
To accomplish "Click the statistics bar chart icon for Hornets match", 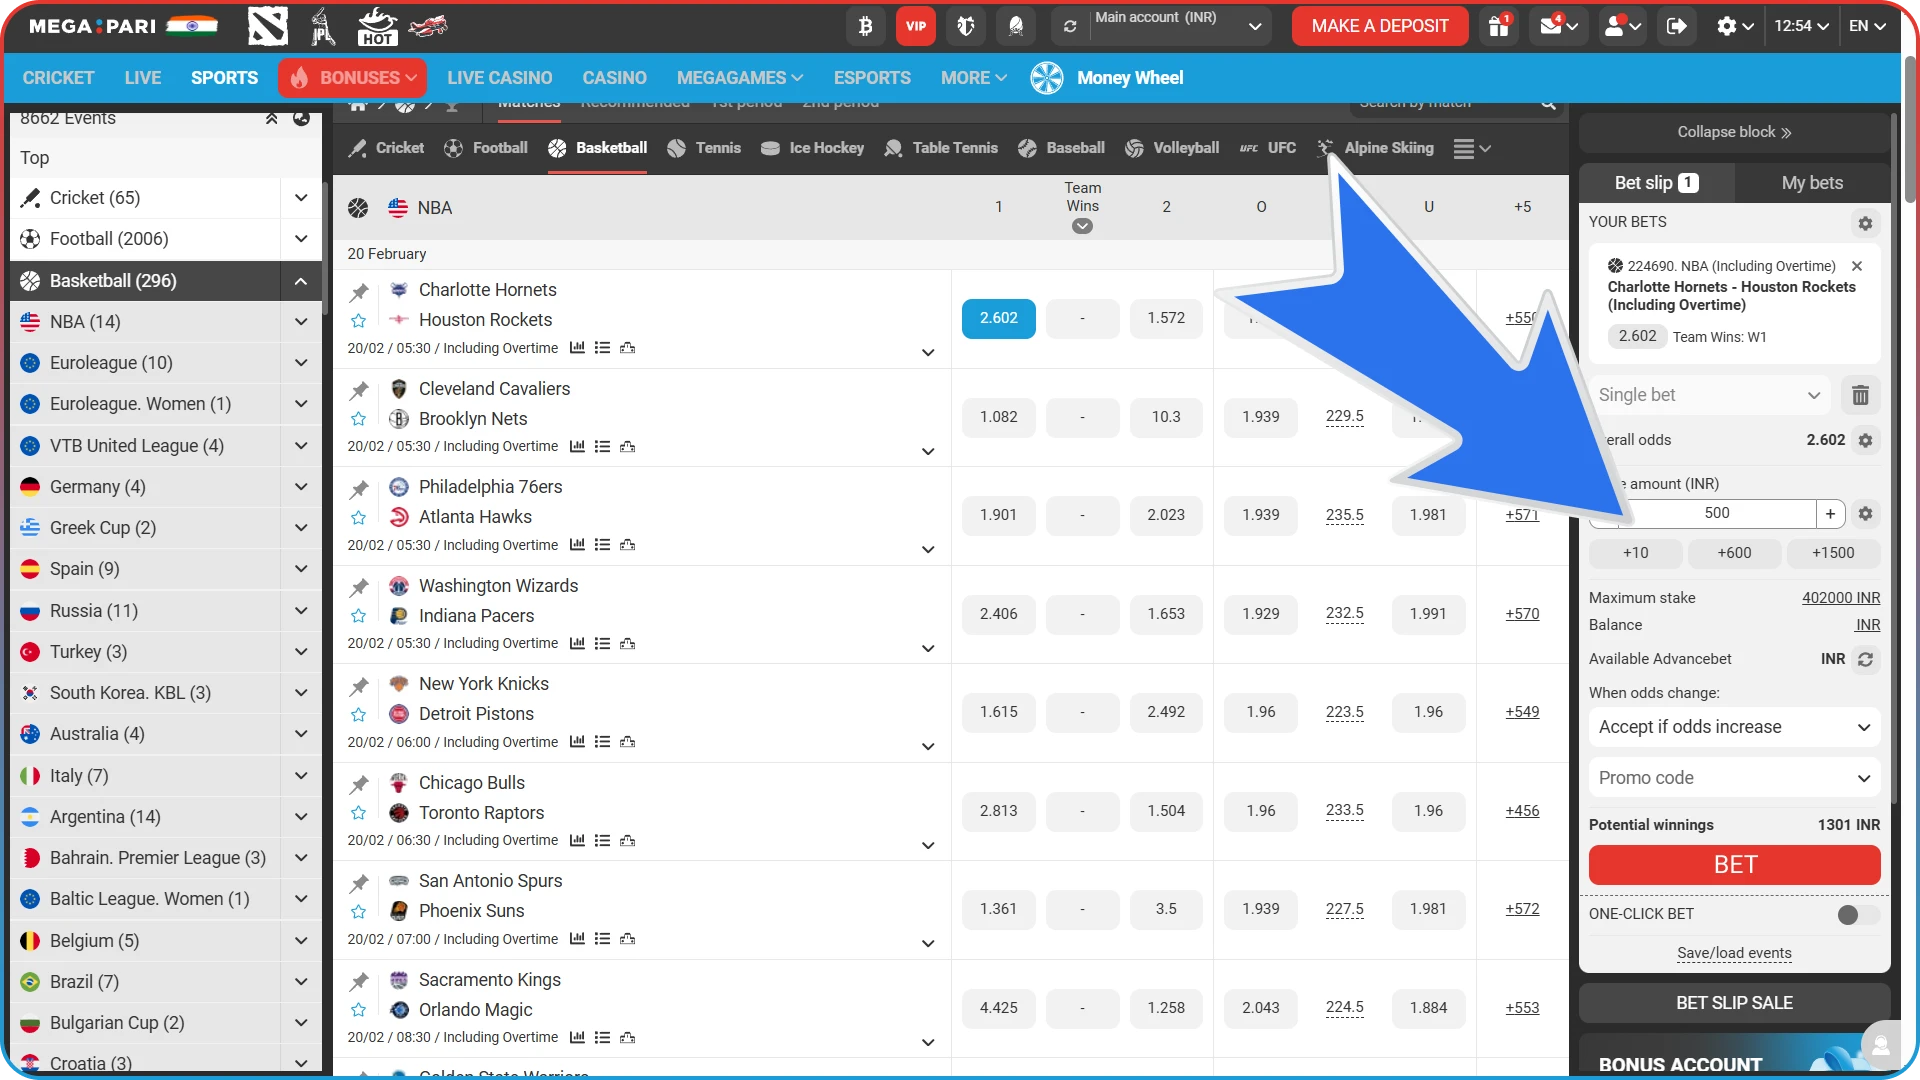I will [577, 347].
